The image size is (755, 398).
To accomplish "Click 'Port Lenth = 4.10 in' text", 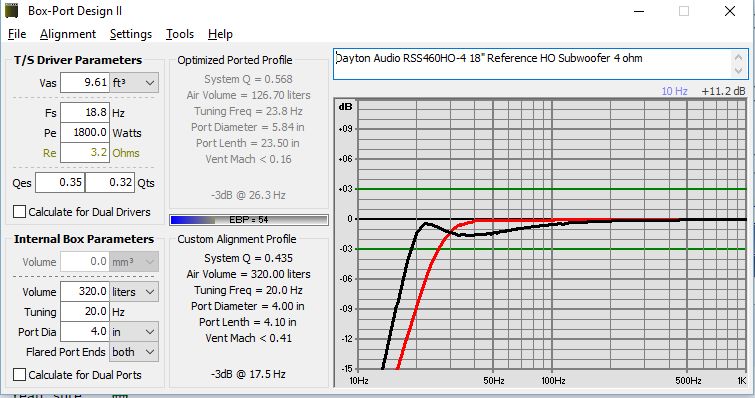I will coord(247,322).
